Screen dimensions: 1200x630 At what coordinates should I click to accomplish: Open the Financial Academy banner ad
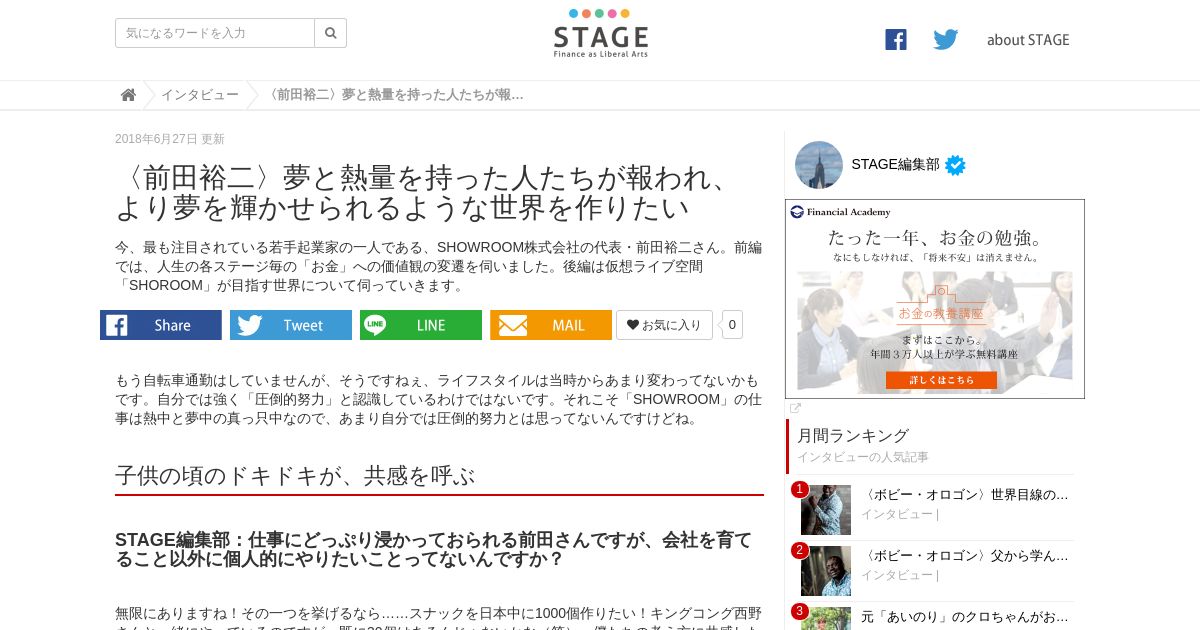click(935, 299)
